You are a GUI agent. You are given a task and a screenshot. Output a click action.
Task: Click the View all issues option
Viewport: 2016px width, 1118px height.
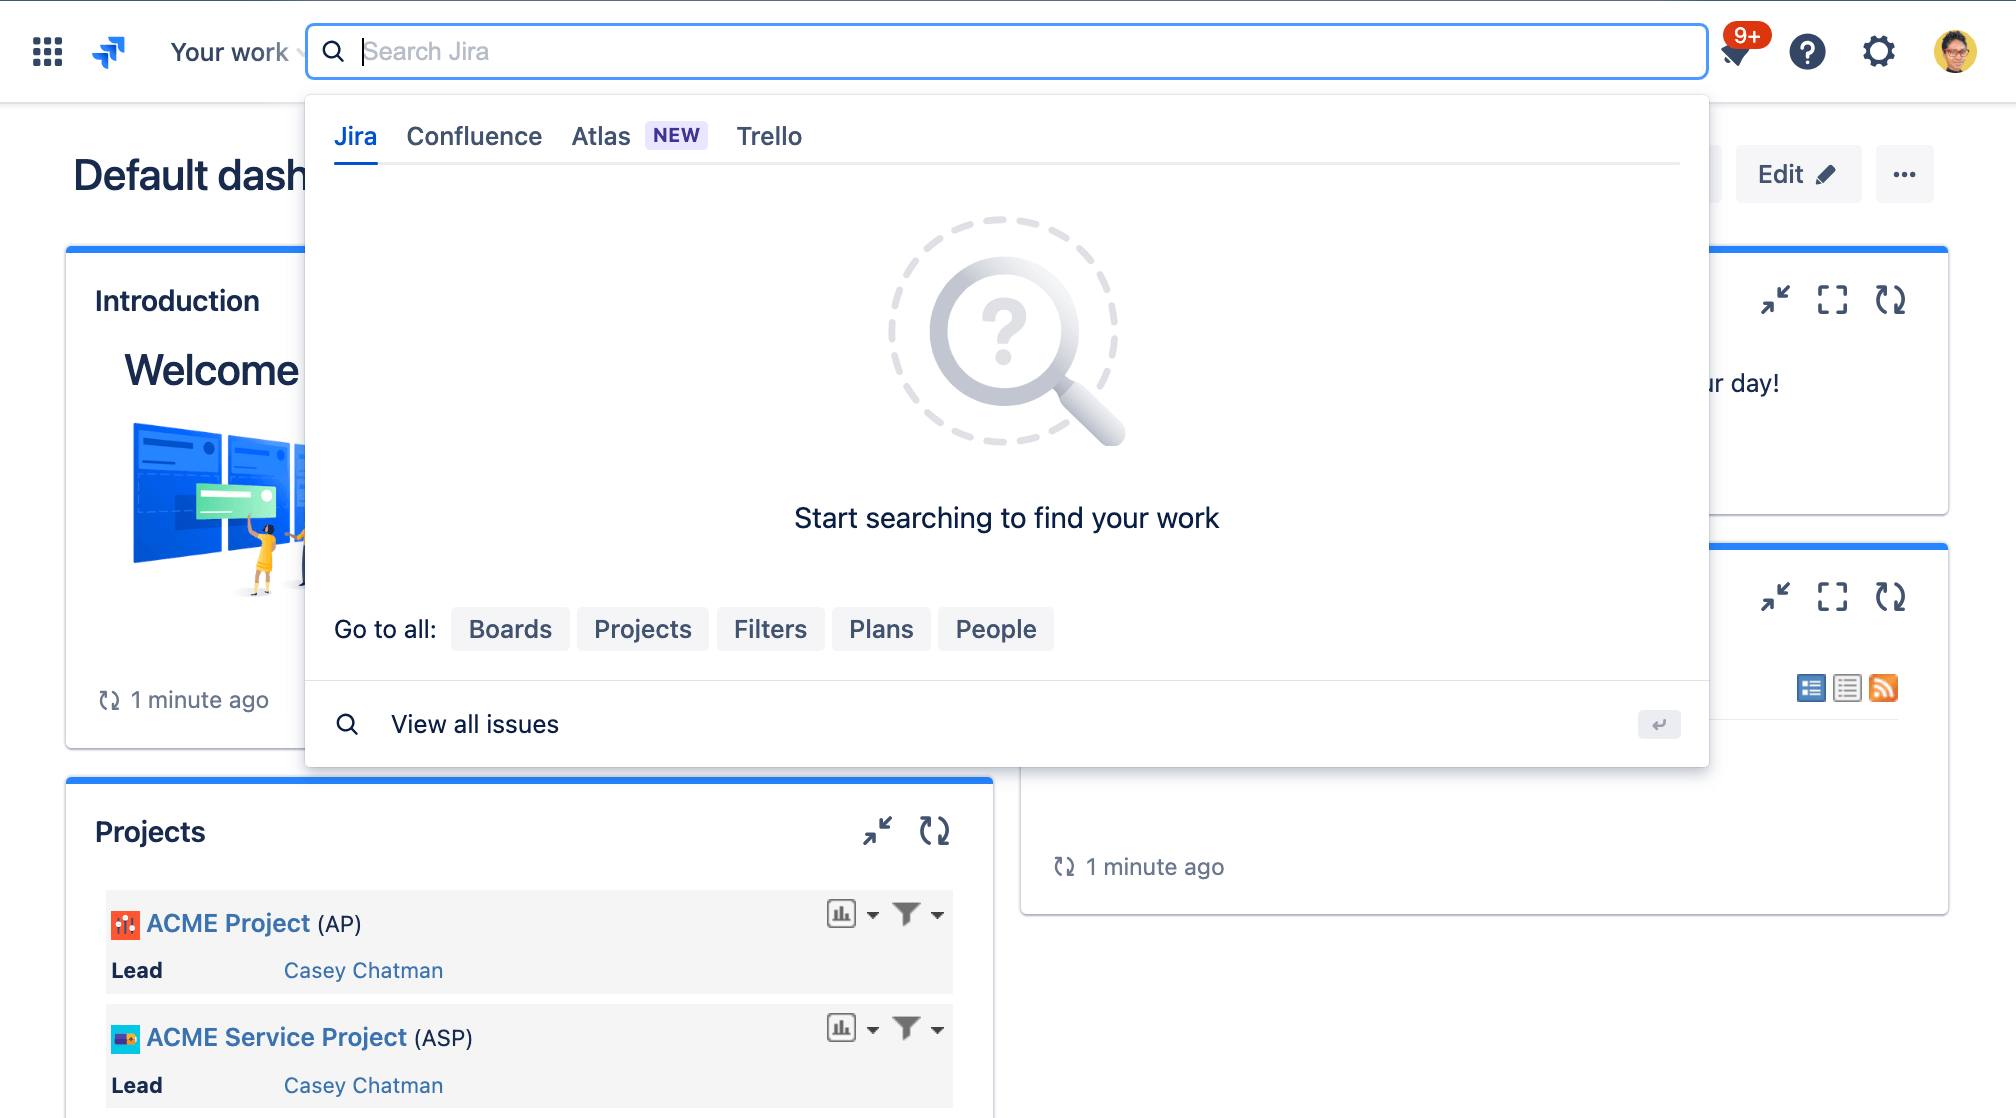[475, 723]
